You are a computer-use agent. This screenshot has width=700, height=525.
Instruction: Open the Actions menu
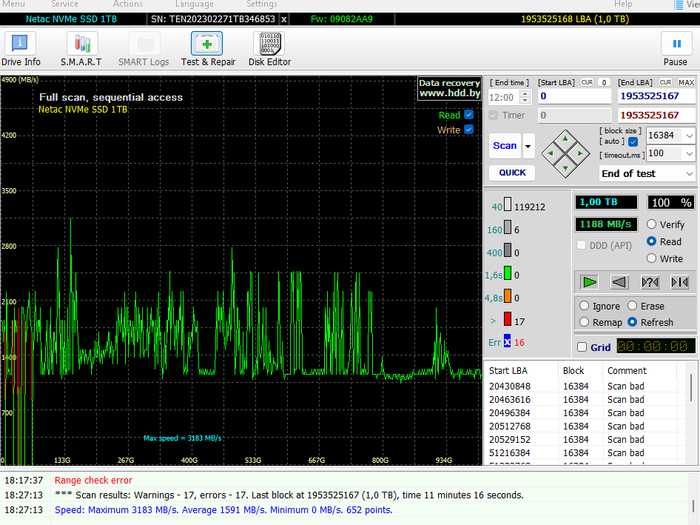click(128, 4)
